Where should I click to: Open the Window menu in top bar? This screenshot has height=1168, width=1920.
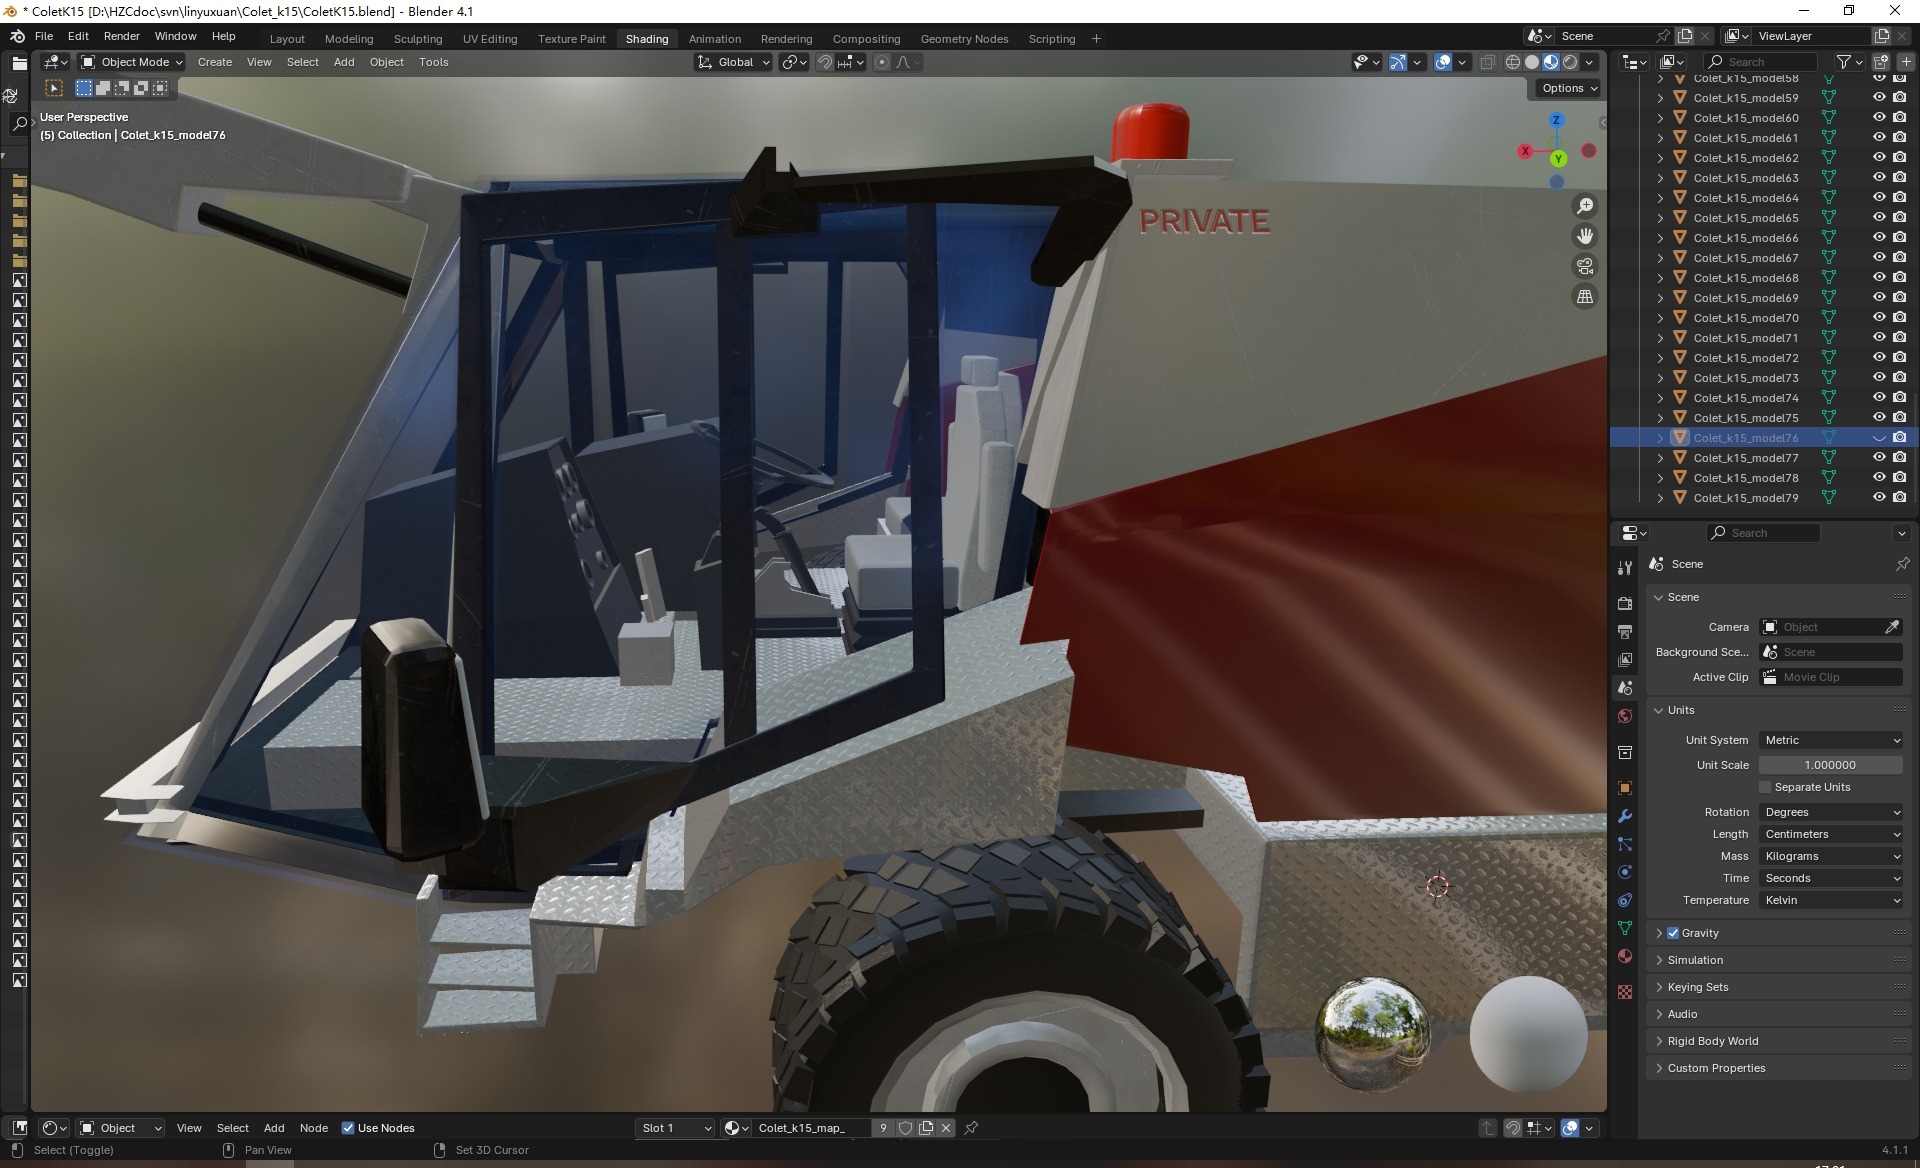[175, 36]
